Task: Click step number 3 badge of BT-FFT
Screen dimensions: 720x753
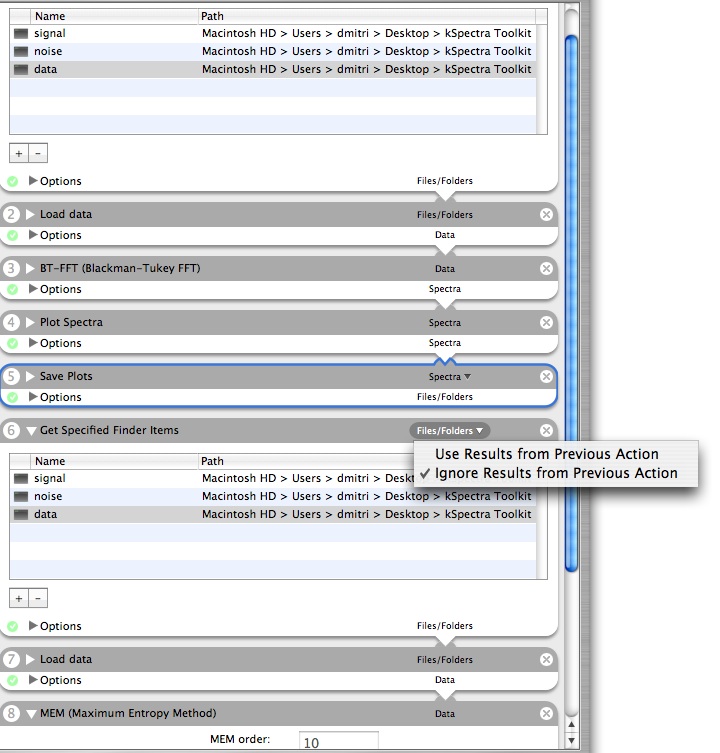Action: (x=11, y=268)
